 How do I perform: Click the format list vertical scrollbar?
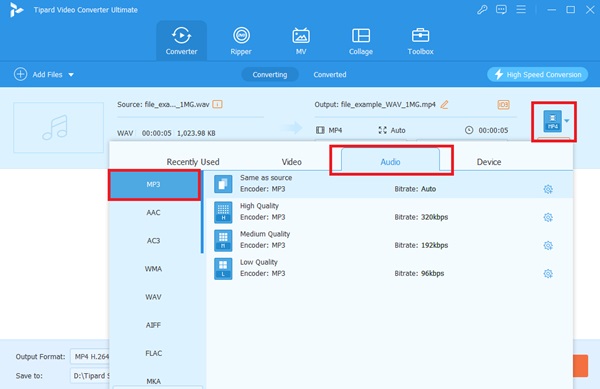pos(202,212)
